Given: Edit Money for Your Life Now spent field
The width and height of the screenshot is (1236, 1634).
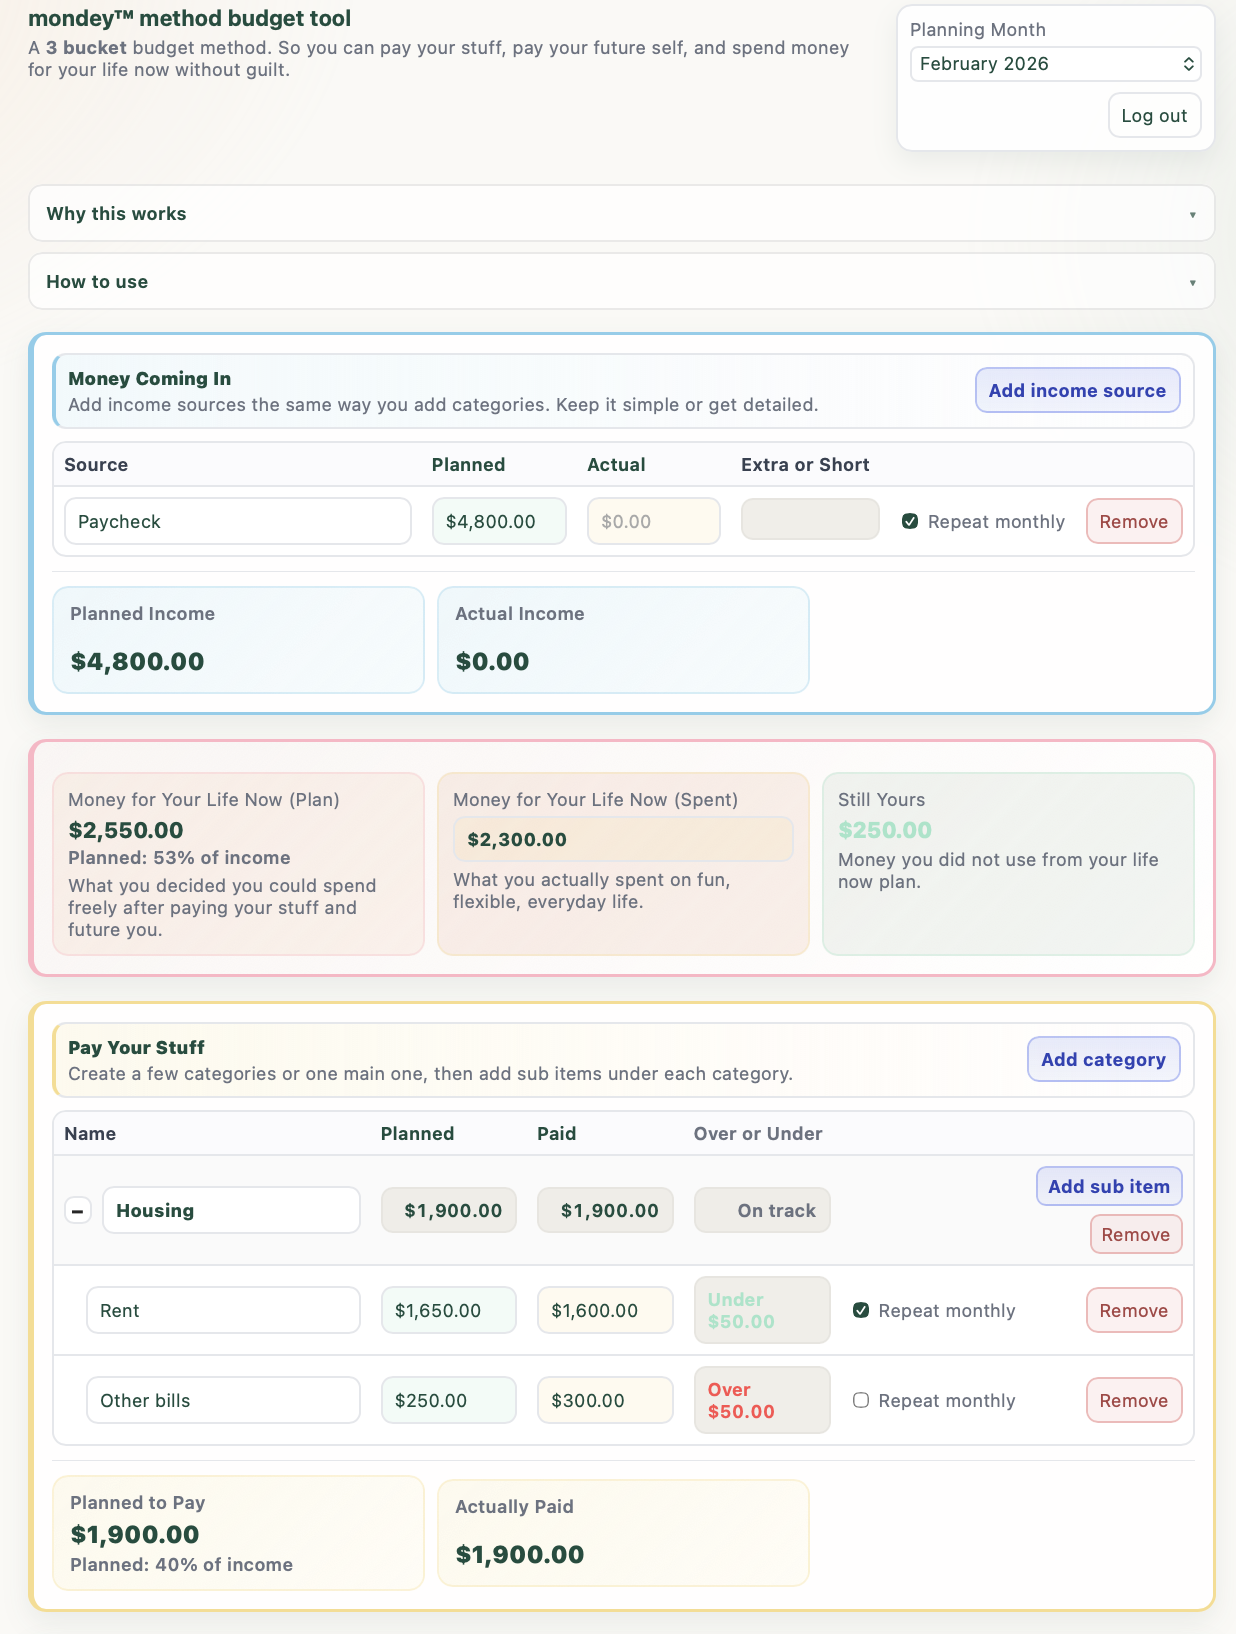Looking at the screenshot, I should (x=623, y=839).
